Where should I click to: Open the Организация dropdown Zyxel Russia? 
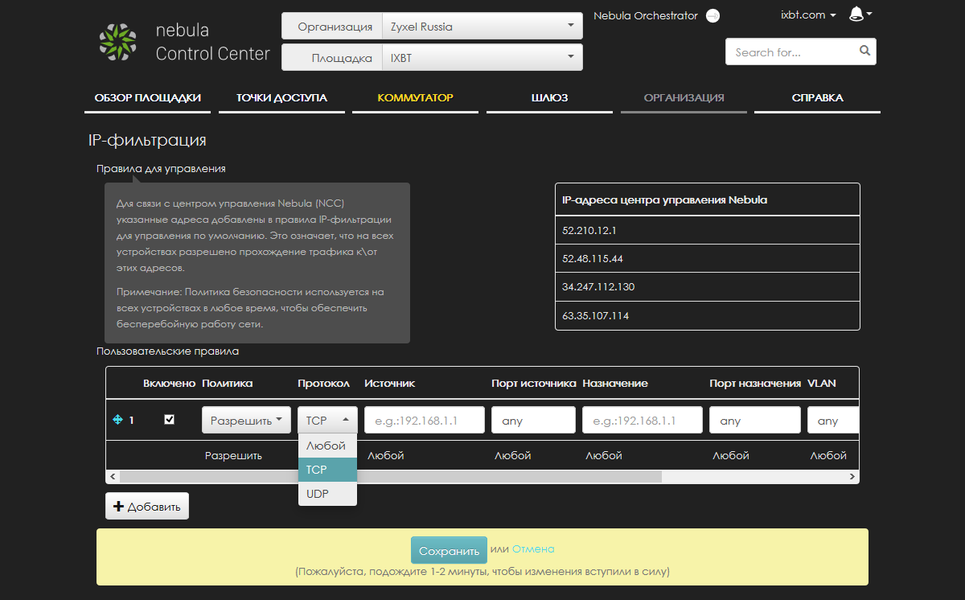(482, 26)
